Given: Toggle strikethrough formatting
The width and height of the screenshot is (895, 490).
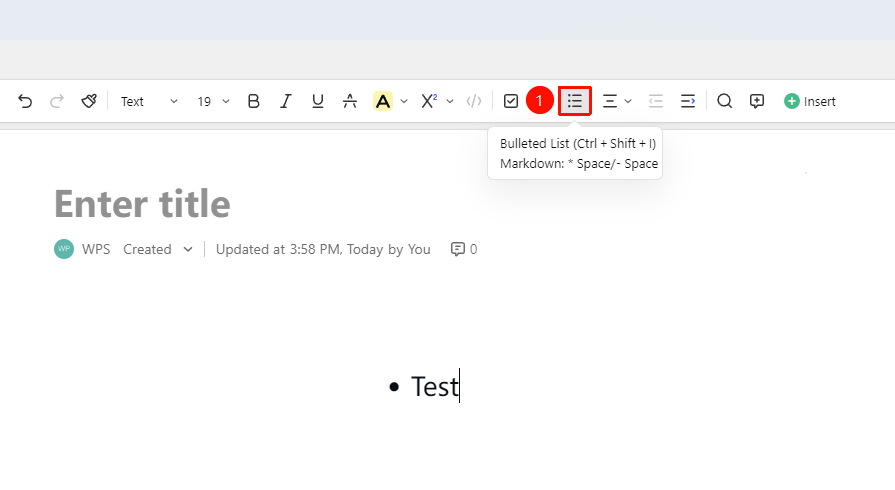Looking at the screenshot, I should coord(350,101).
